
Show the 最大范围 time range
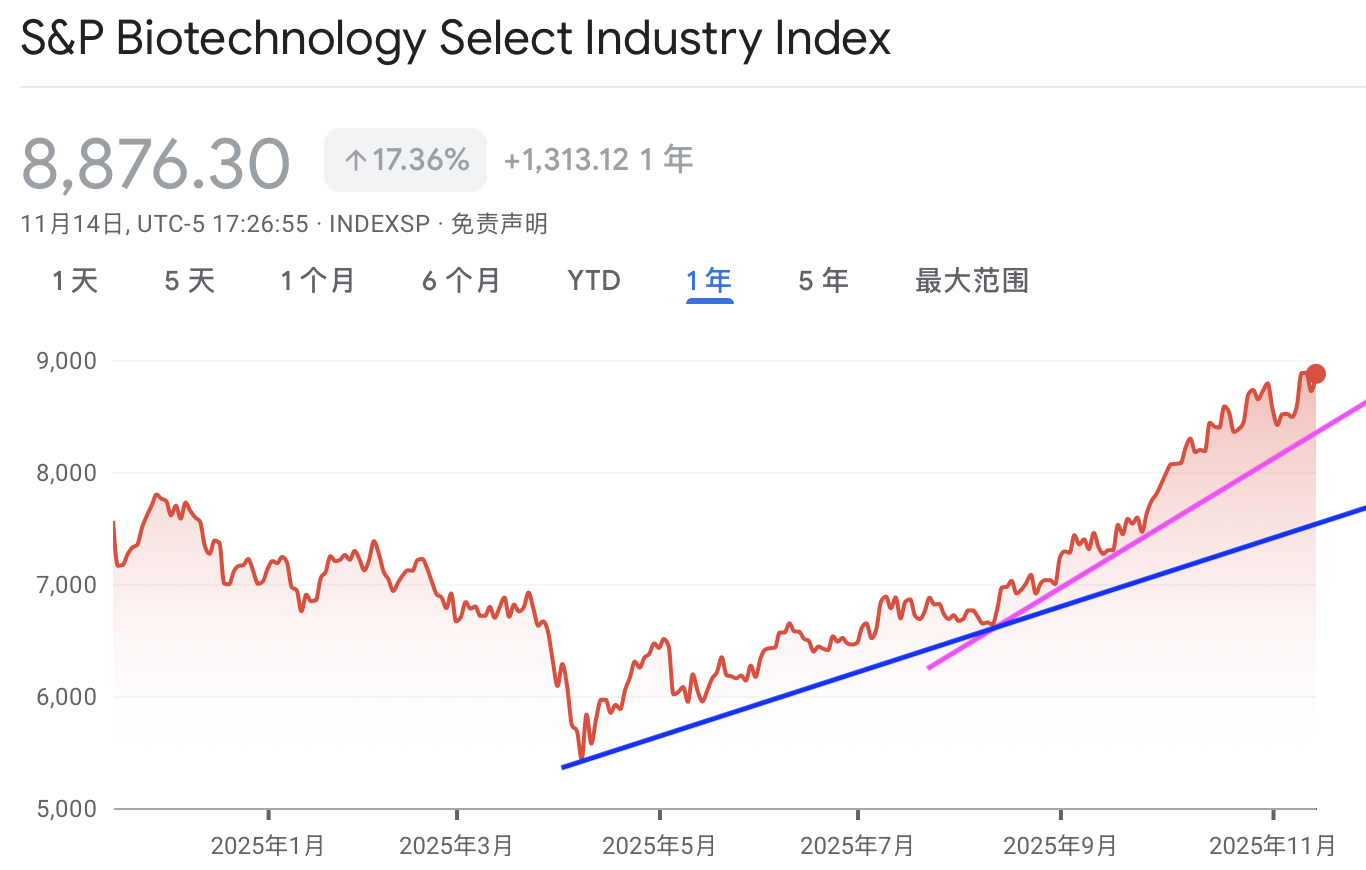coord(971,281)
